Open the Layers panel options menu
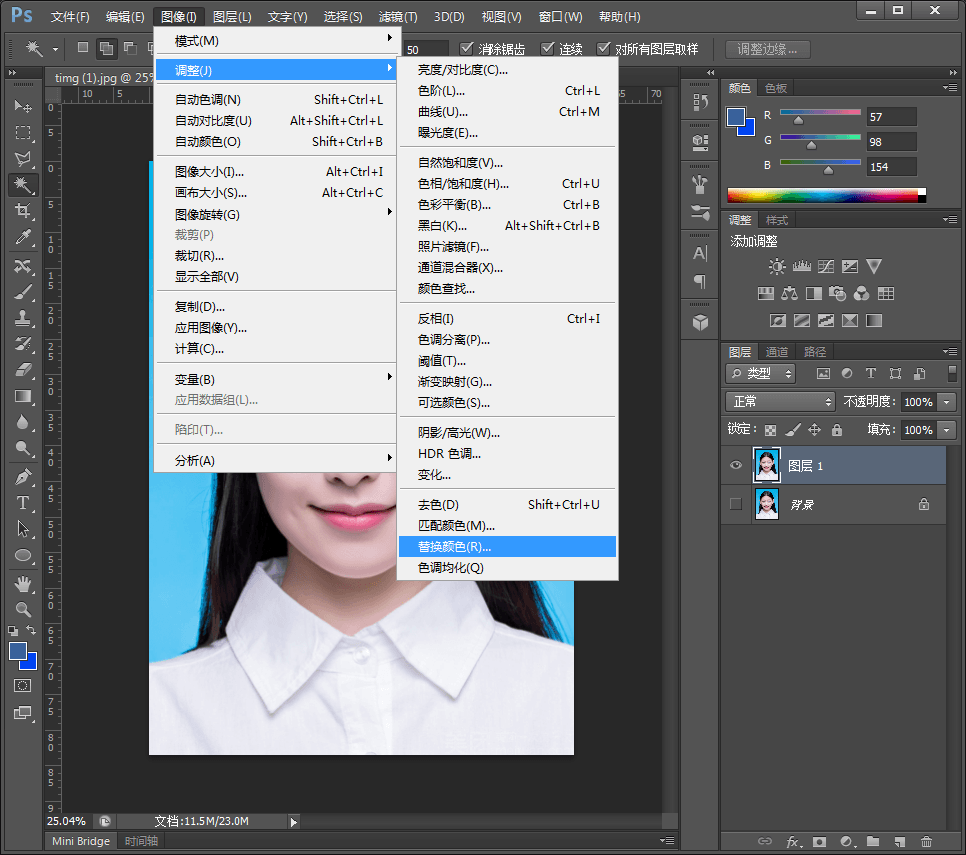The image size is (966, 855). 949,352
